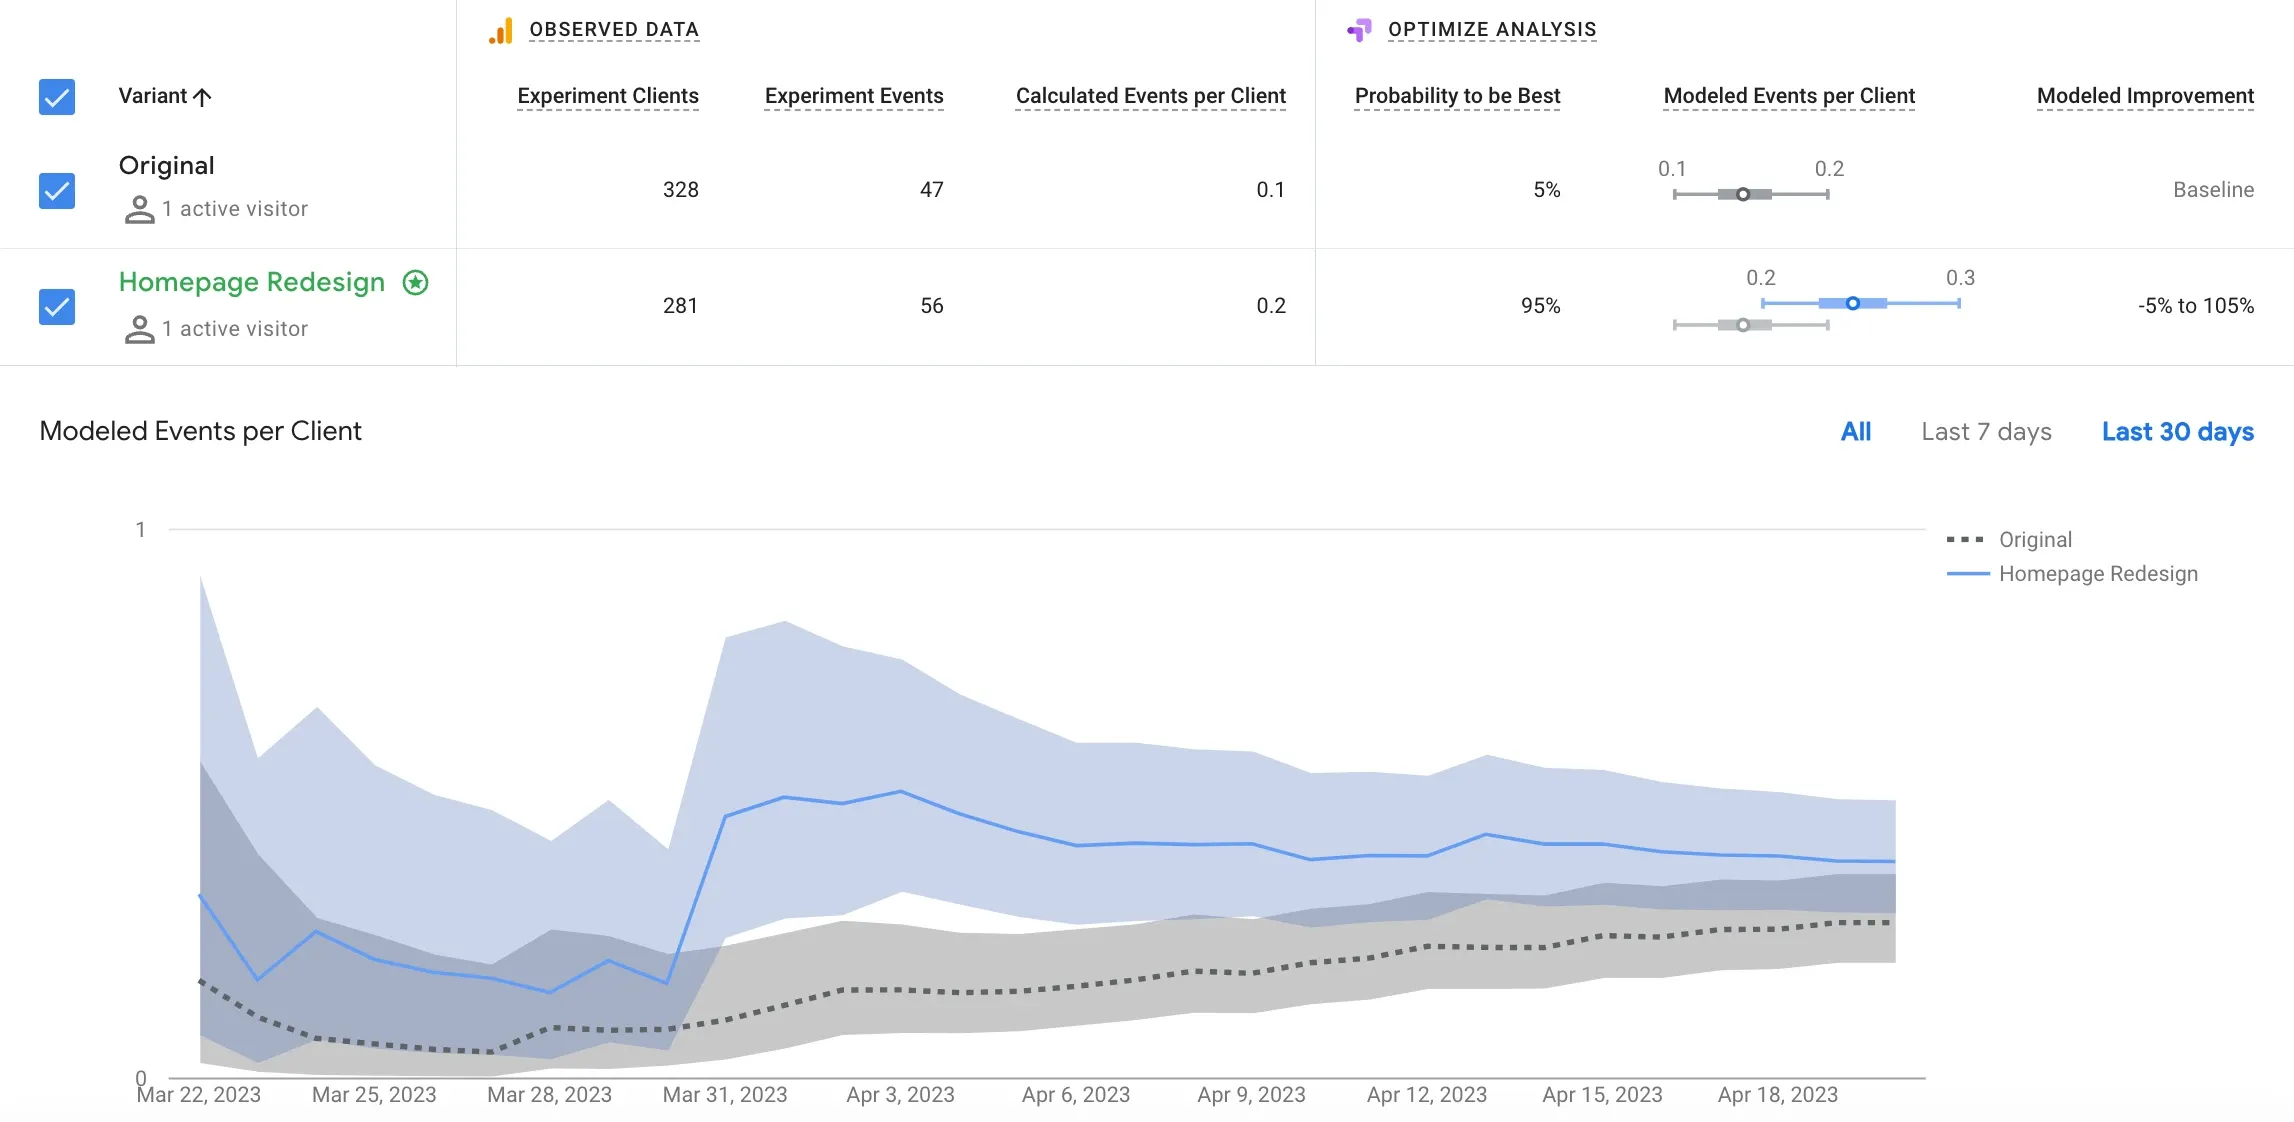
Task: Click the Google Analytics bar-chart icon
Action: pyautogui.click(x=501, y=31)
